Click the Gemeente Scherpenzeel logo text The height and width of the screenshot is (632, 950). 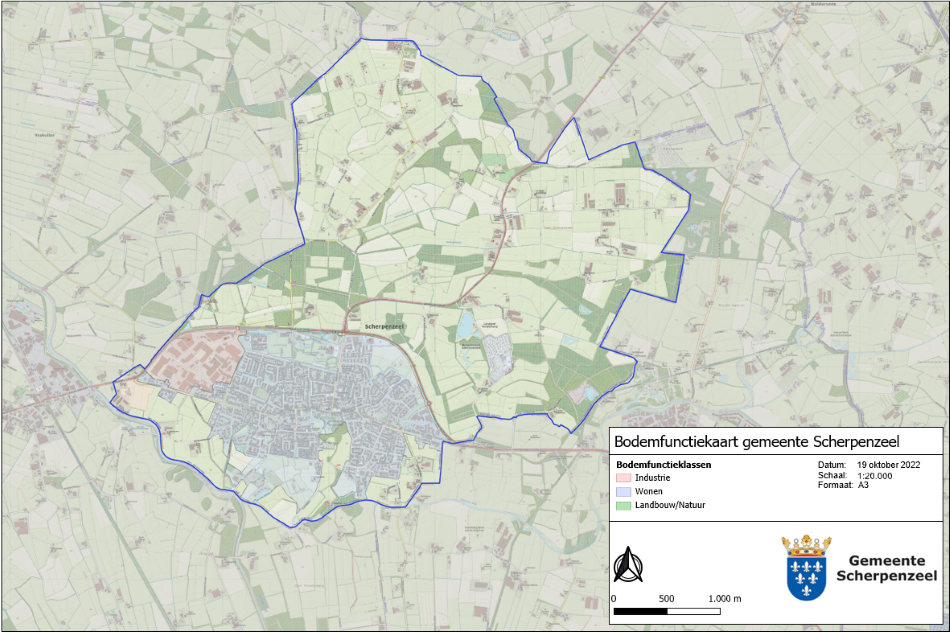883,568
